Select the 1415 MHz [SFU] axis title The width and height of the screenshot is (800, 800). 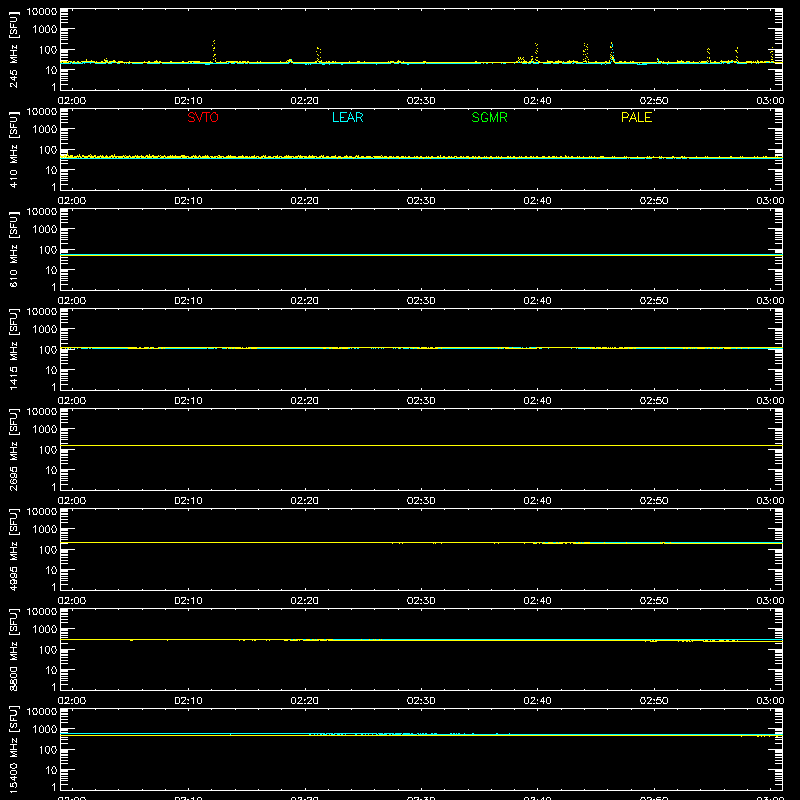pos(14,349)
